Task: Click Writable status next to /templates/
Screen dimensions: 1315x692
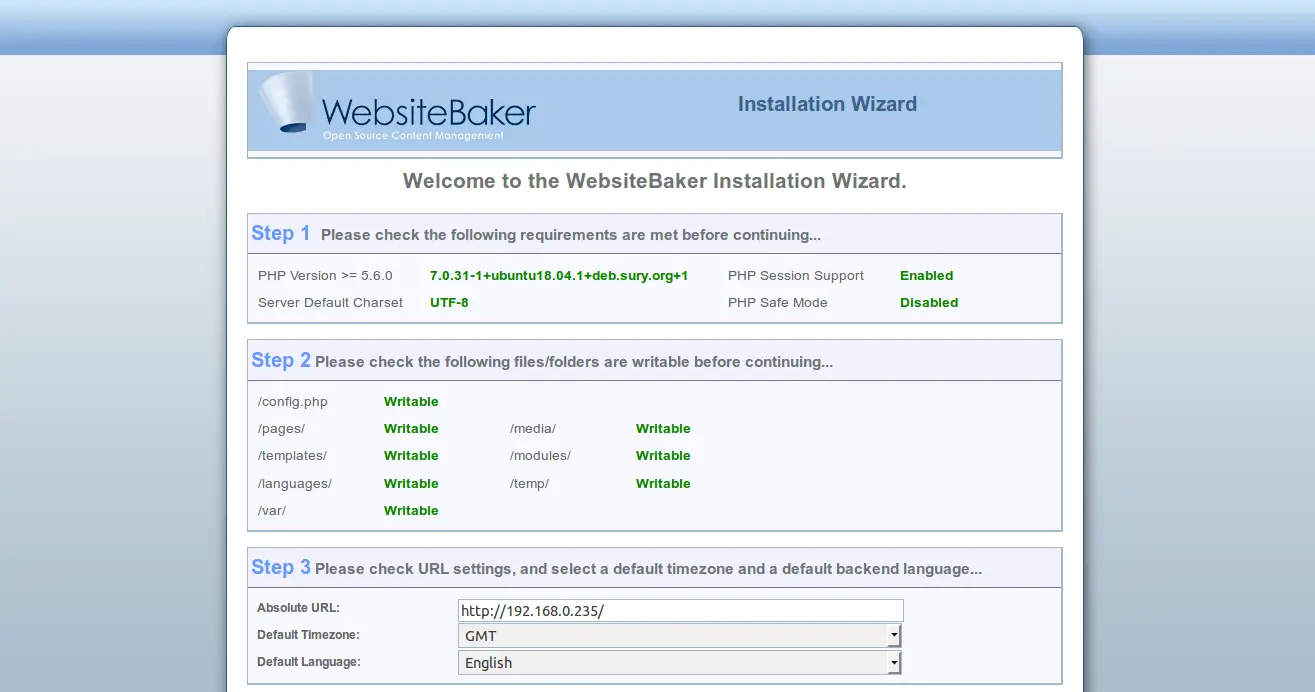Action: click(x=411, y=456)
